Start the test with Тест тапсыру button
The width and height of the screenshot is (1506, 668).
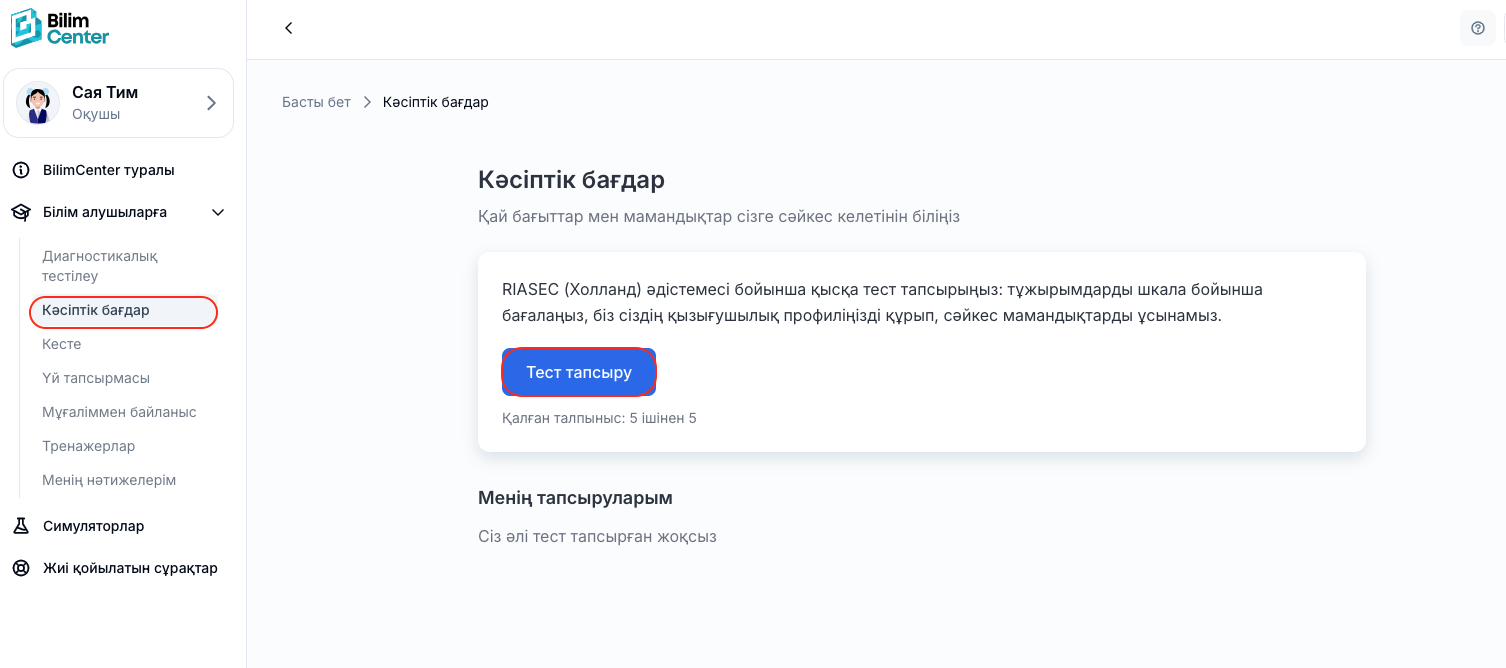(x=579, y=372)
